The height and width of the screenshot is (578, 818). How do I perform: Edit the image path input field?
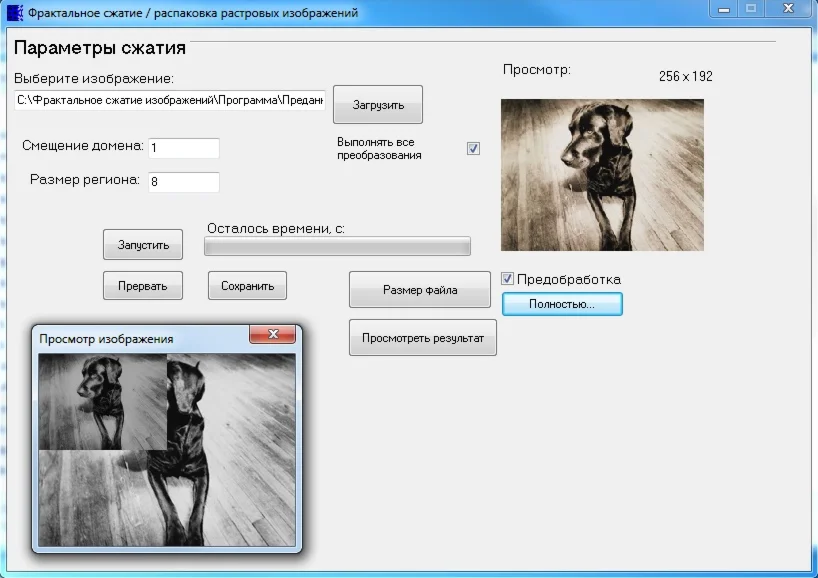click(170, 99)
